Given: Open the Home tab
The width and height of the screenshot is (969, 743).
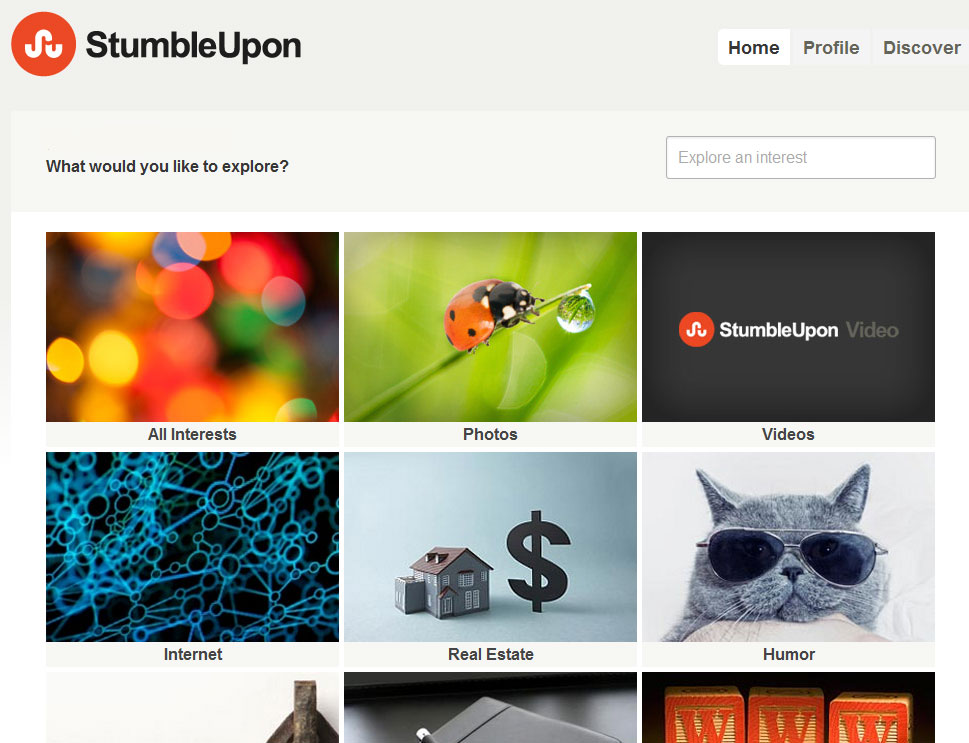Looking at the screenshot, I should 753,48.
